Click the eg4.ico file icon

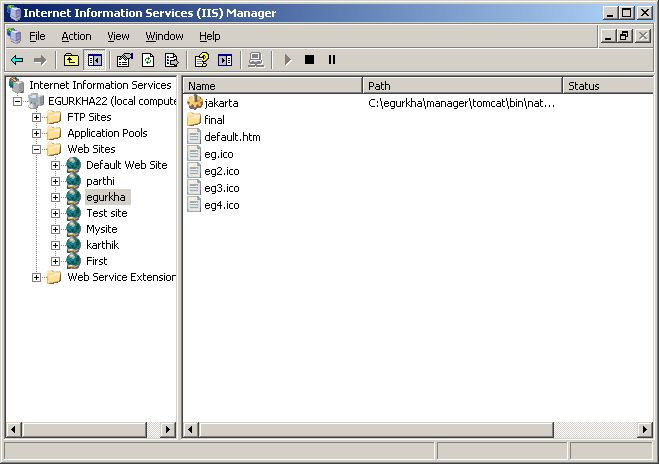click(194, 205)
